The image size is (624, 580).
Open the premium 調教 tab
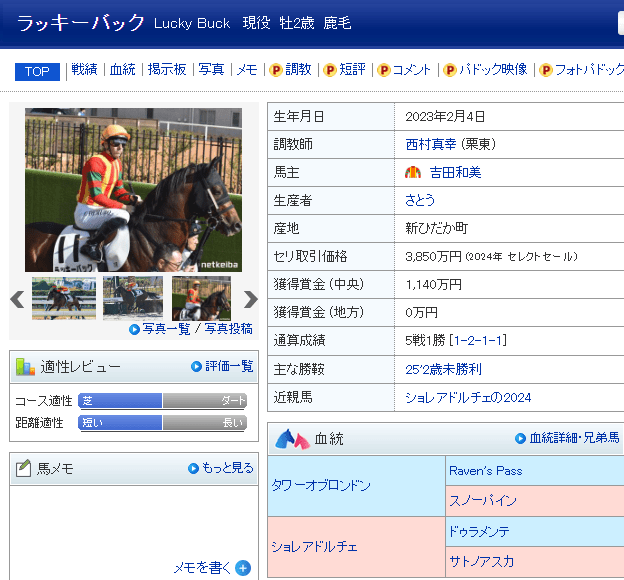(x=298, y=70)
